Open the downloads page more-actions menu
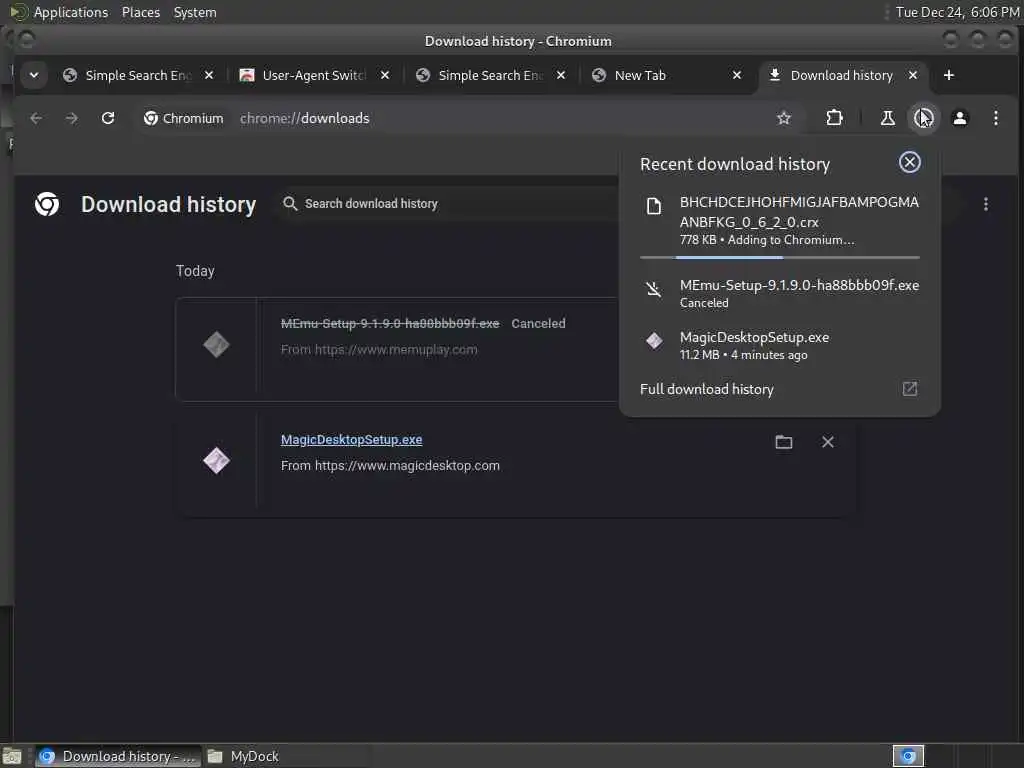 coord(985,204)
